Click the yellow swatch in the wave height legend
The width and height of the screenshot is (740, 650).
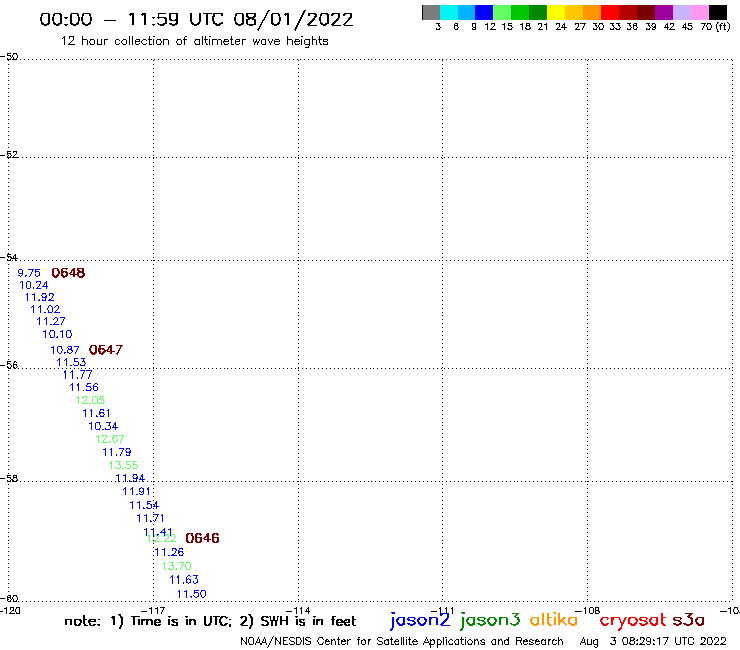point(556,13)
